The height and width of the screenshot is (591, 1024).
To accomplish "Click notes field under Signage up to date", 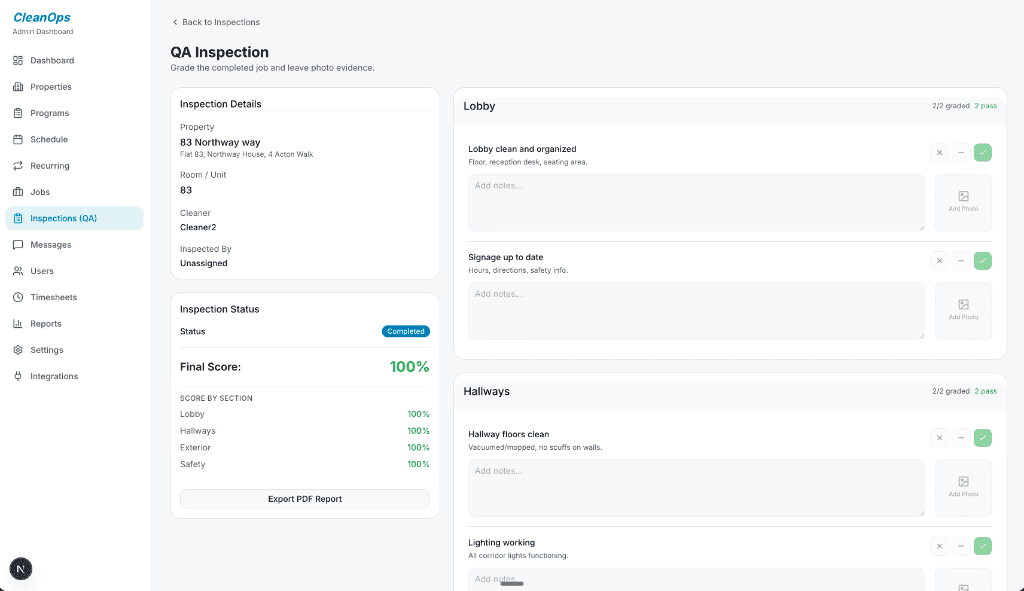I will [696, 311].
